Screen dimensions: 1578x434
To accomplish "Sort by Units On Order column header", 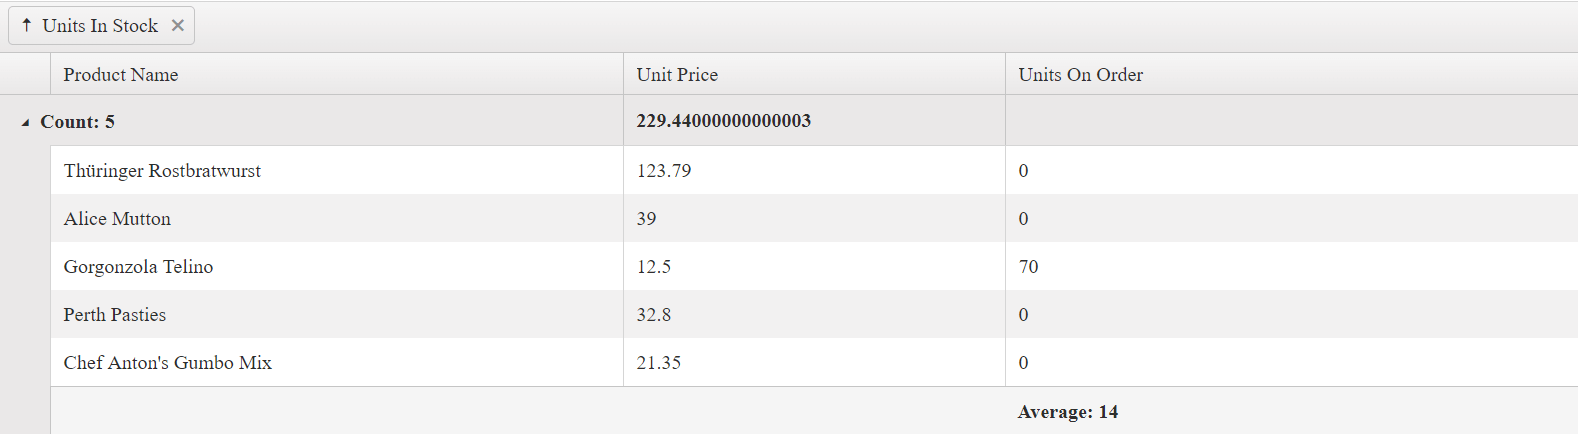I will (1080, 75).
